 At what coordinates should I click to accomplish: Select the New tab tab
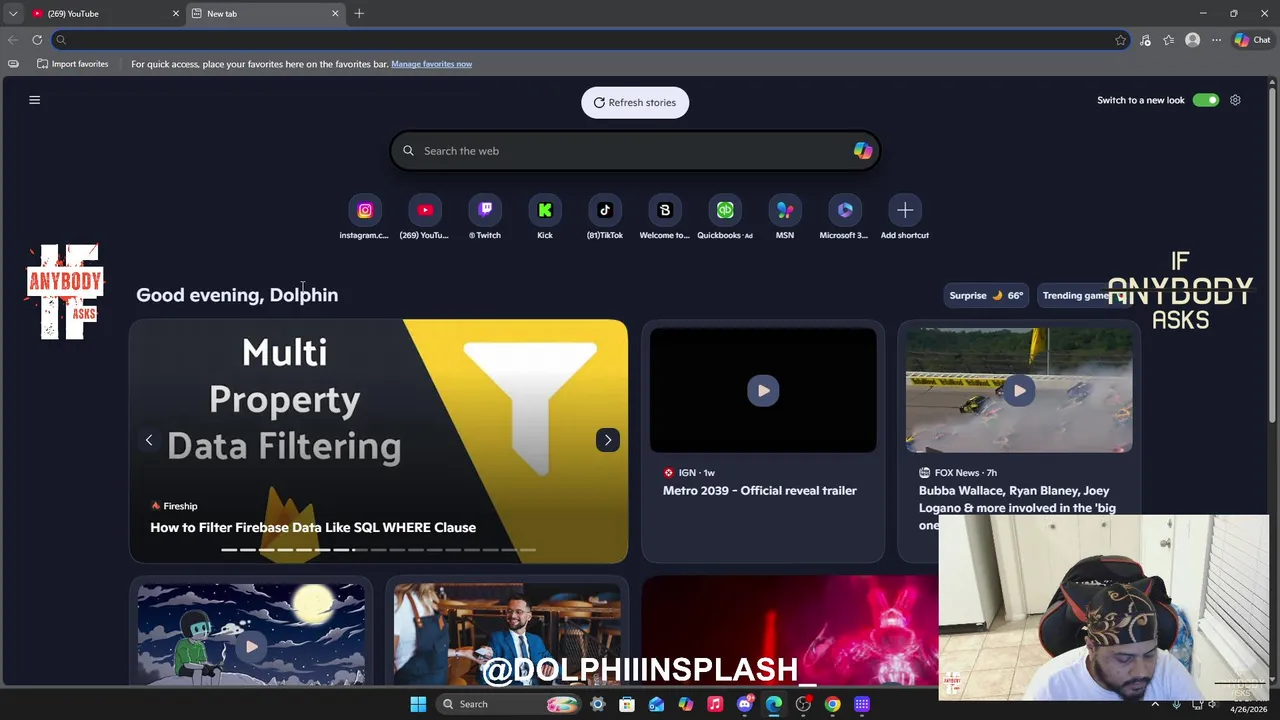click(265, 14)
